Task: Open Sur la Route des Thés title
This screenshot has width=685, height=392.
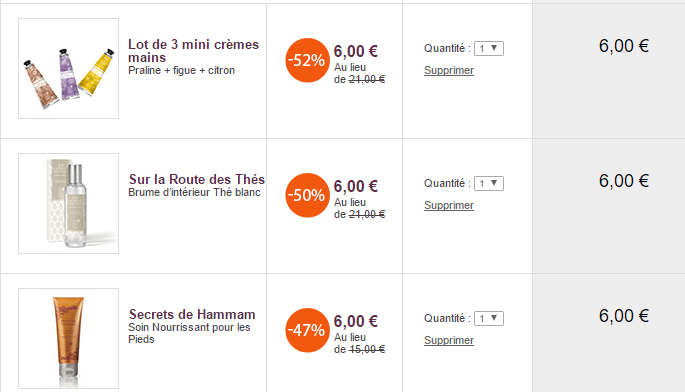Action: click(197, 179)
